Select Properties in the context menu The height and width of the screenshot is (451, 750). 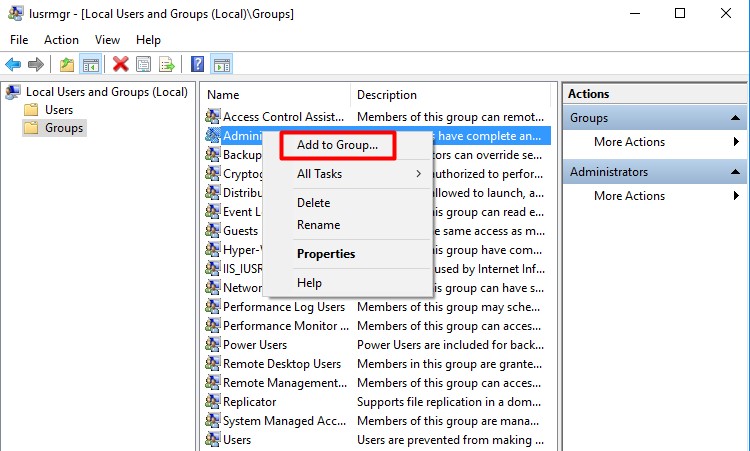[326, 254]
